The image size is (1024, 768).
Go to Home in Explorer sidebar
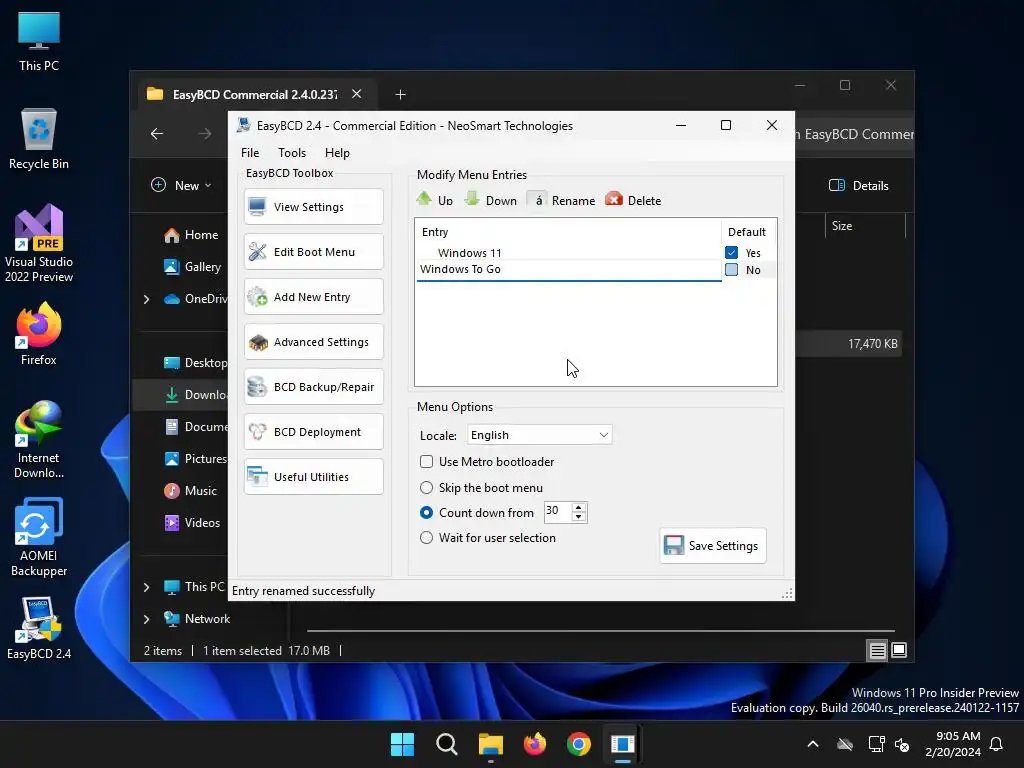pos(191,235)
